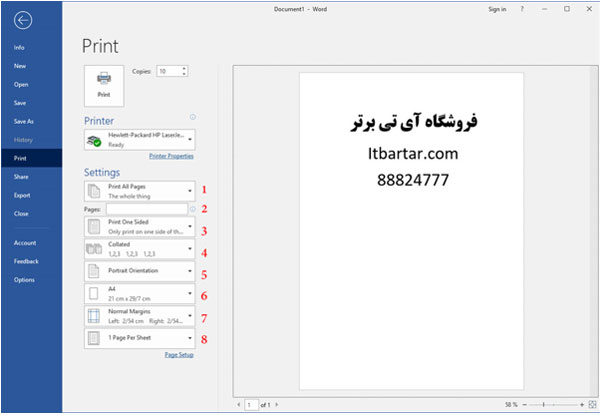Select the Print tab in sidebar
The width and height of the screenshot is (600, 415).
point(31,158)
